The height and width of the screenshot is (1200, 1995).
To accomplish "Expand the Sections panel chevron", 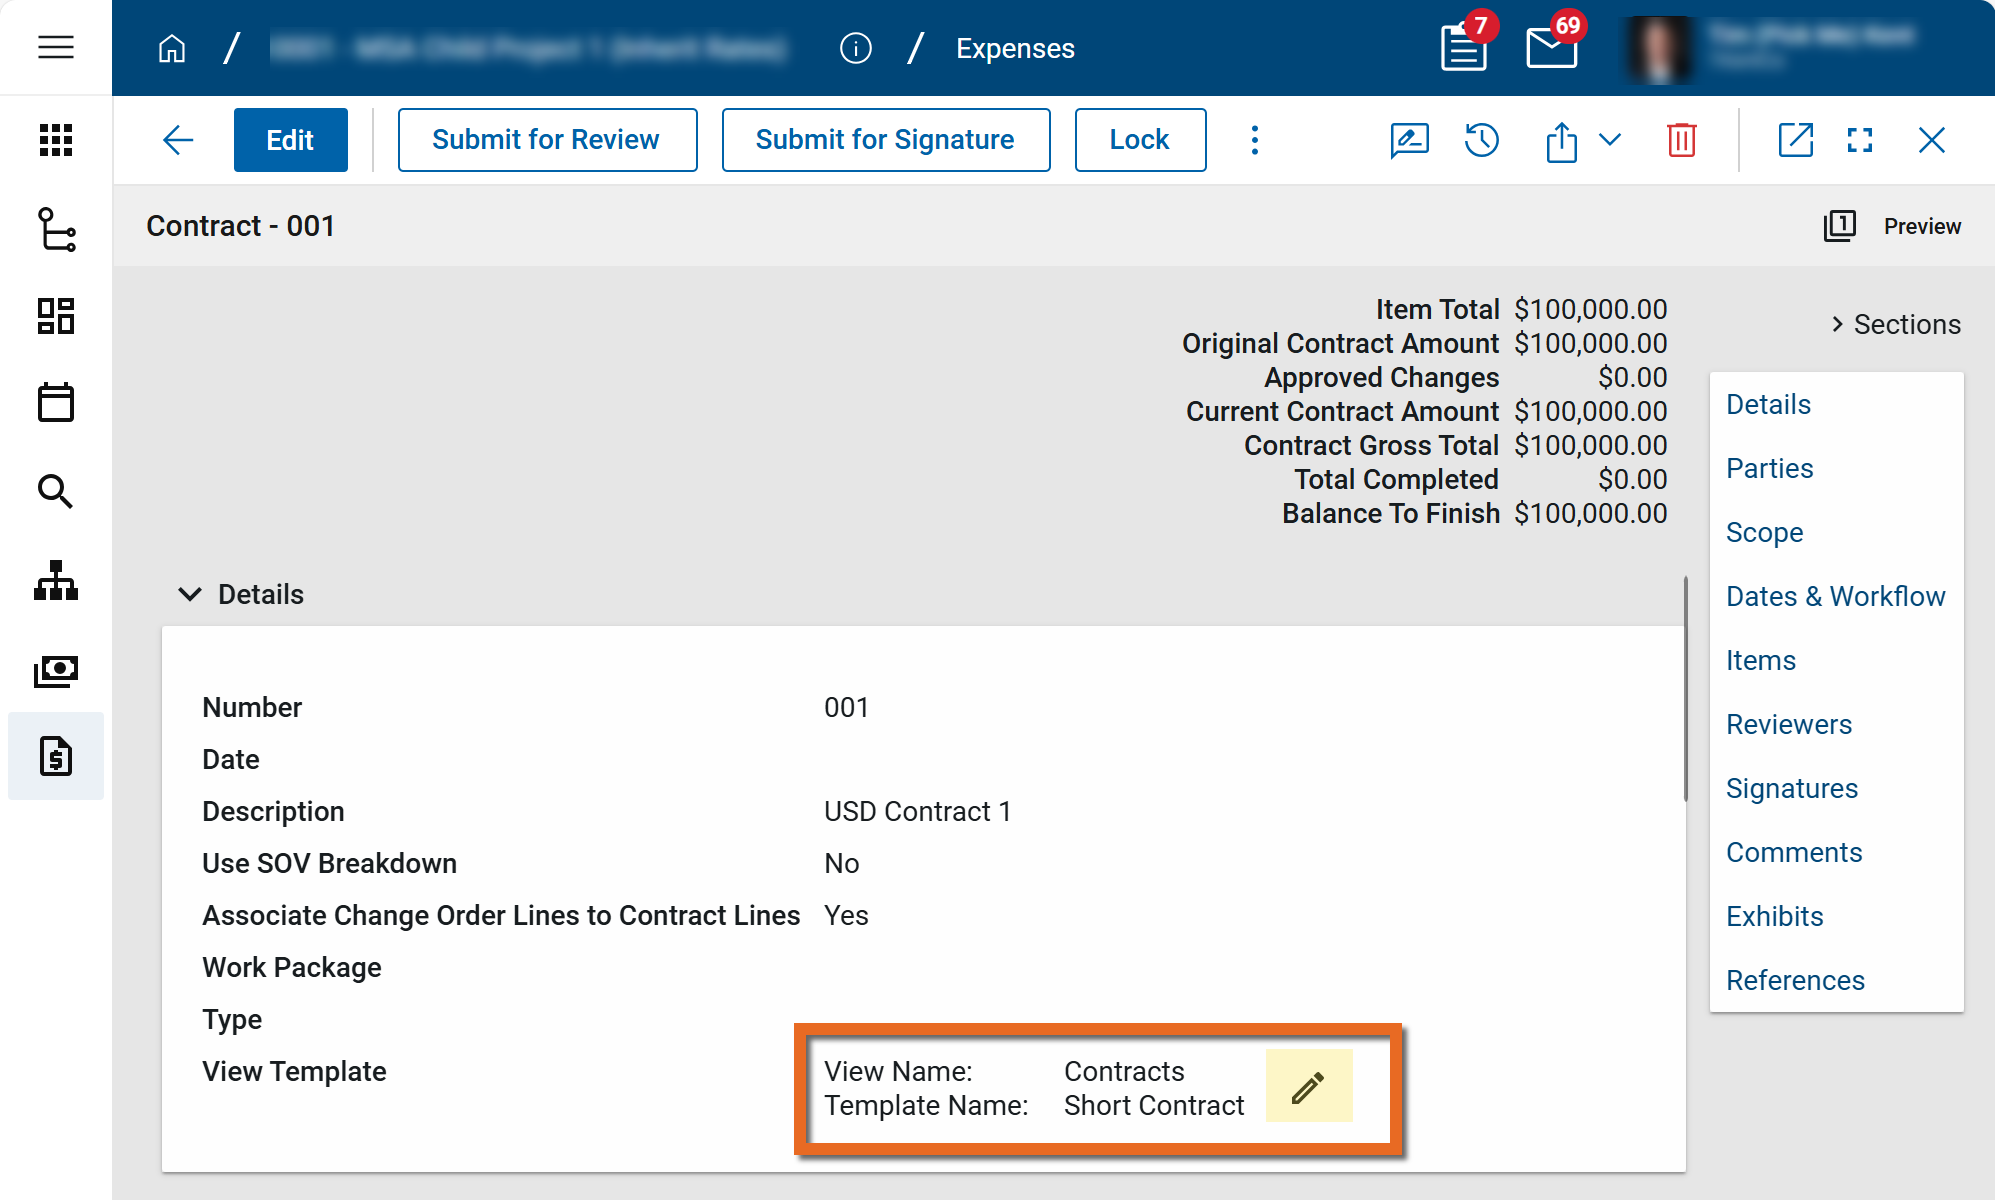I will click(x=1837, y=324).
